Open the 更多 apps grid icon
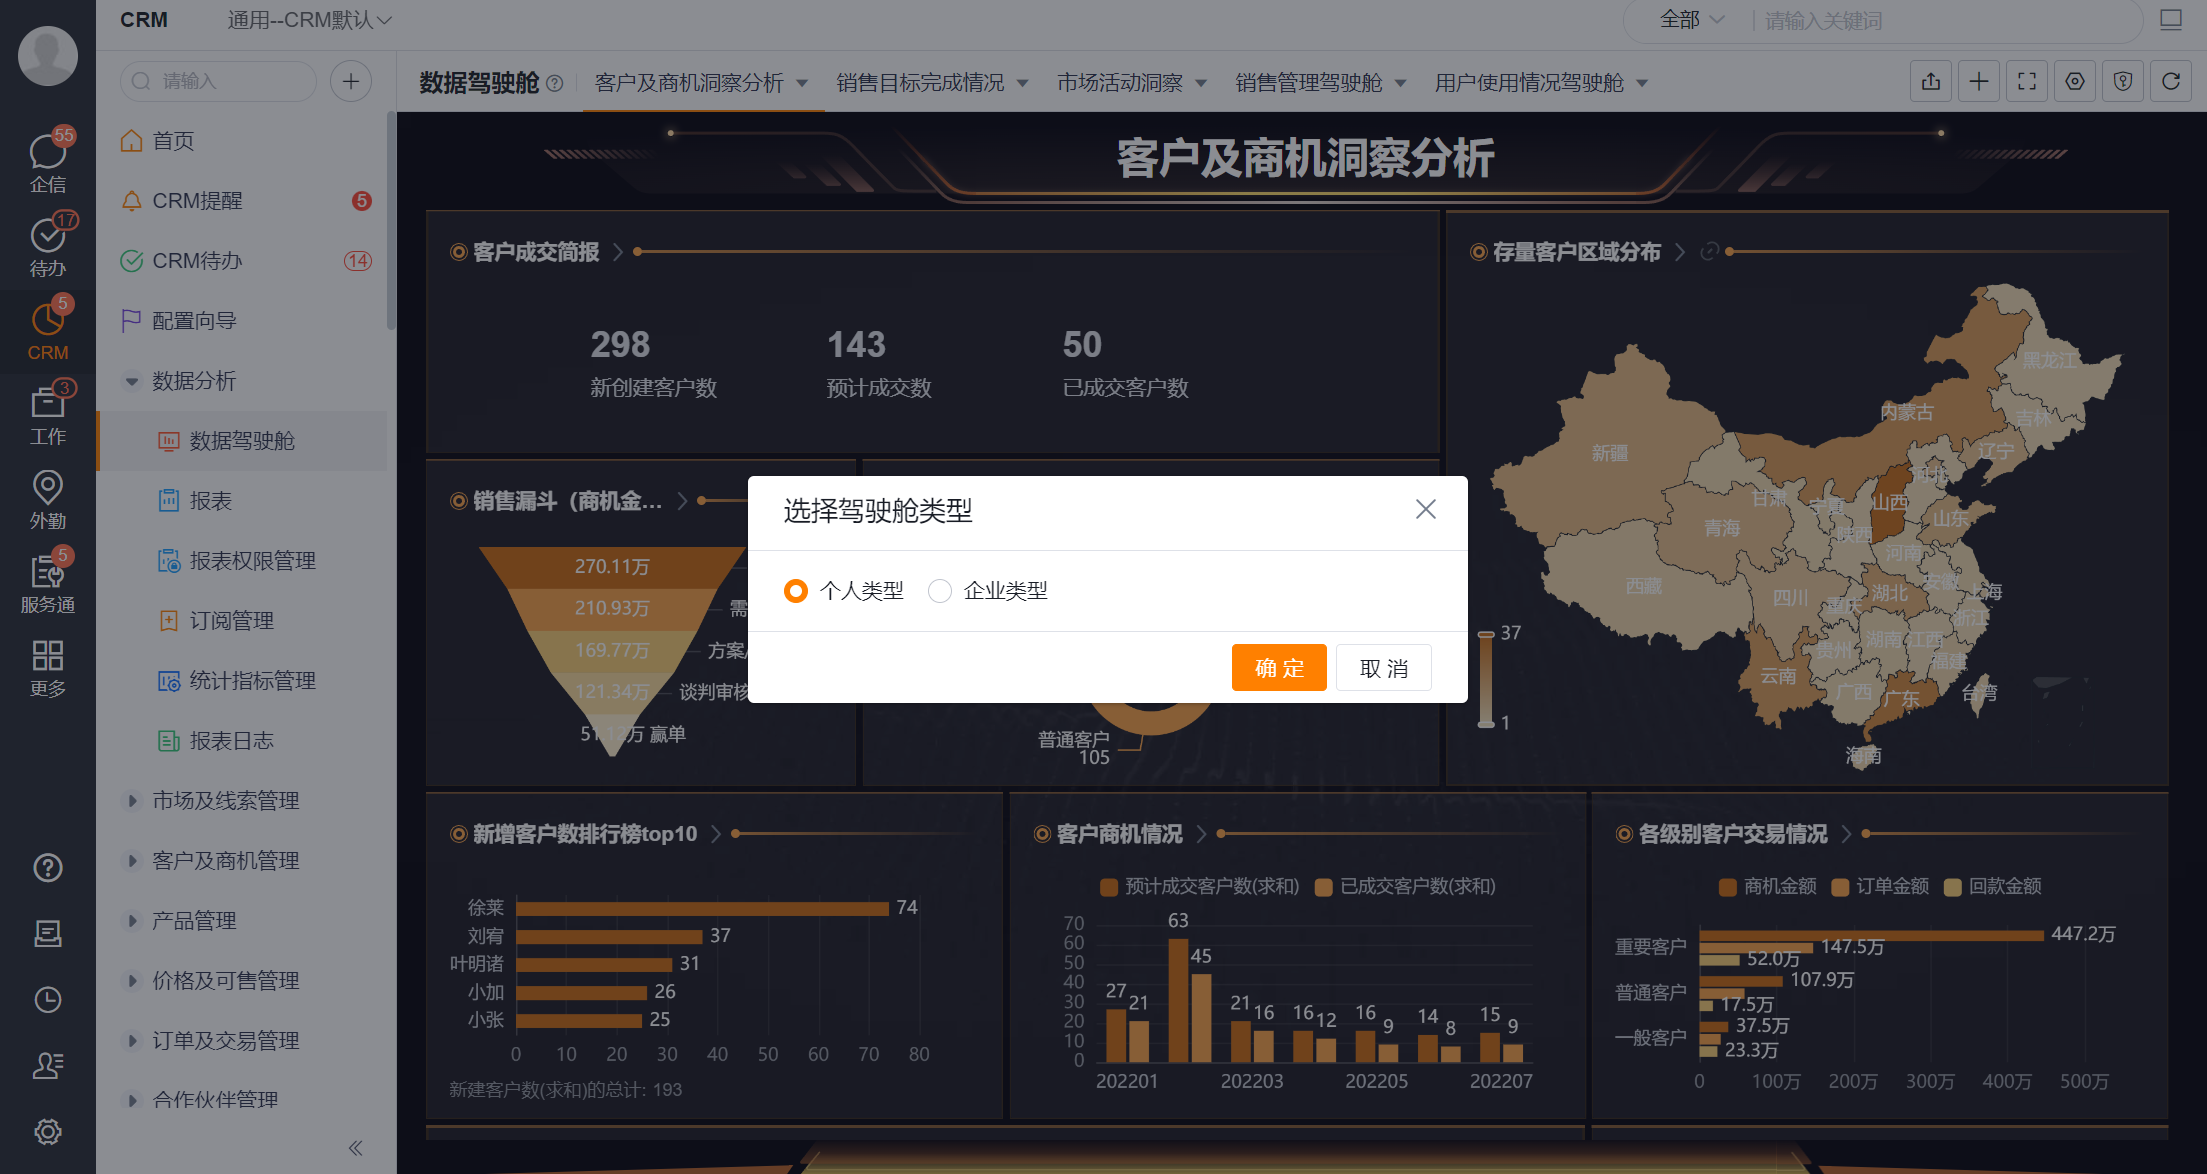The height and width of the screenshot is (1174, 2207). (47, 668)
